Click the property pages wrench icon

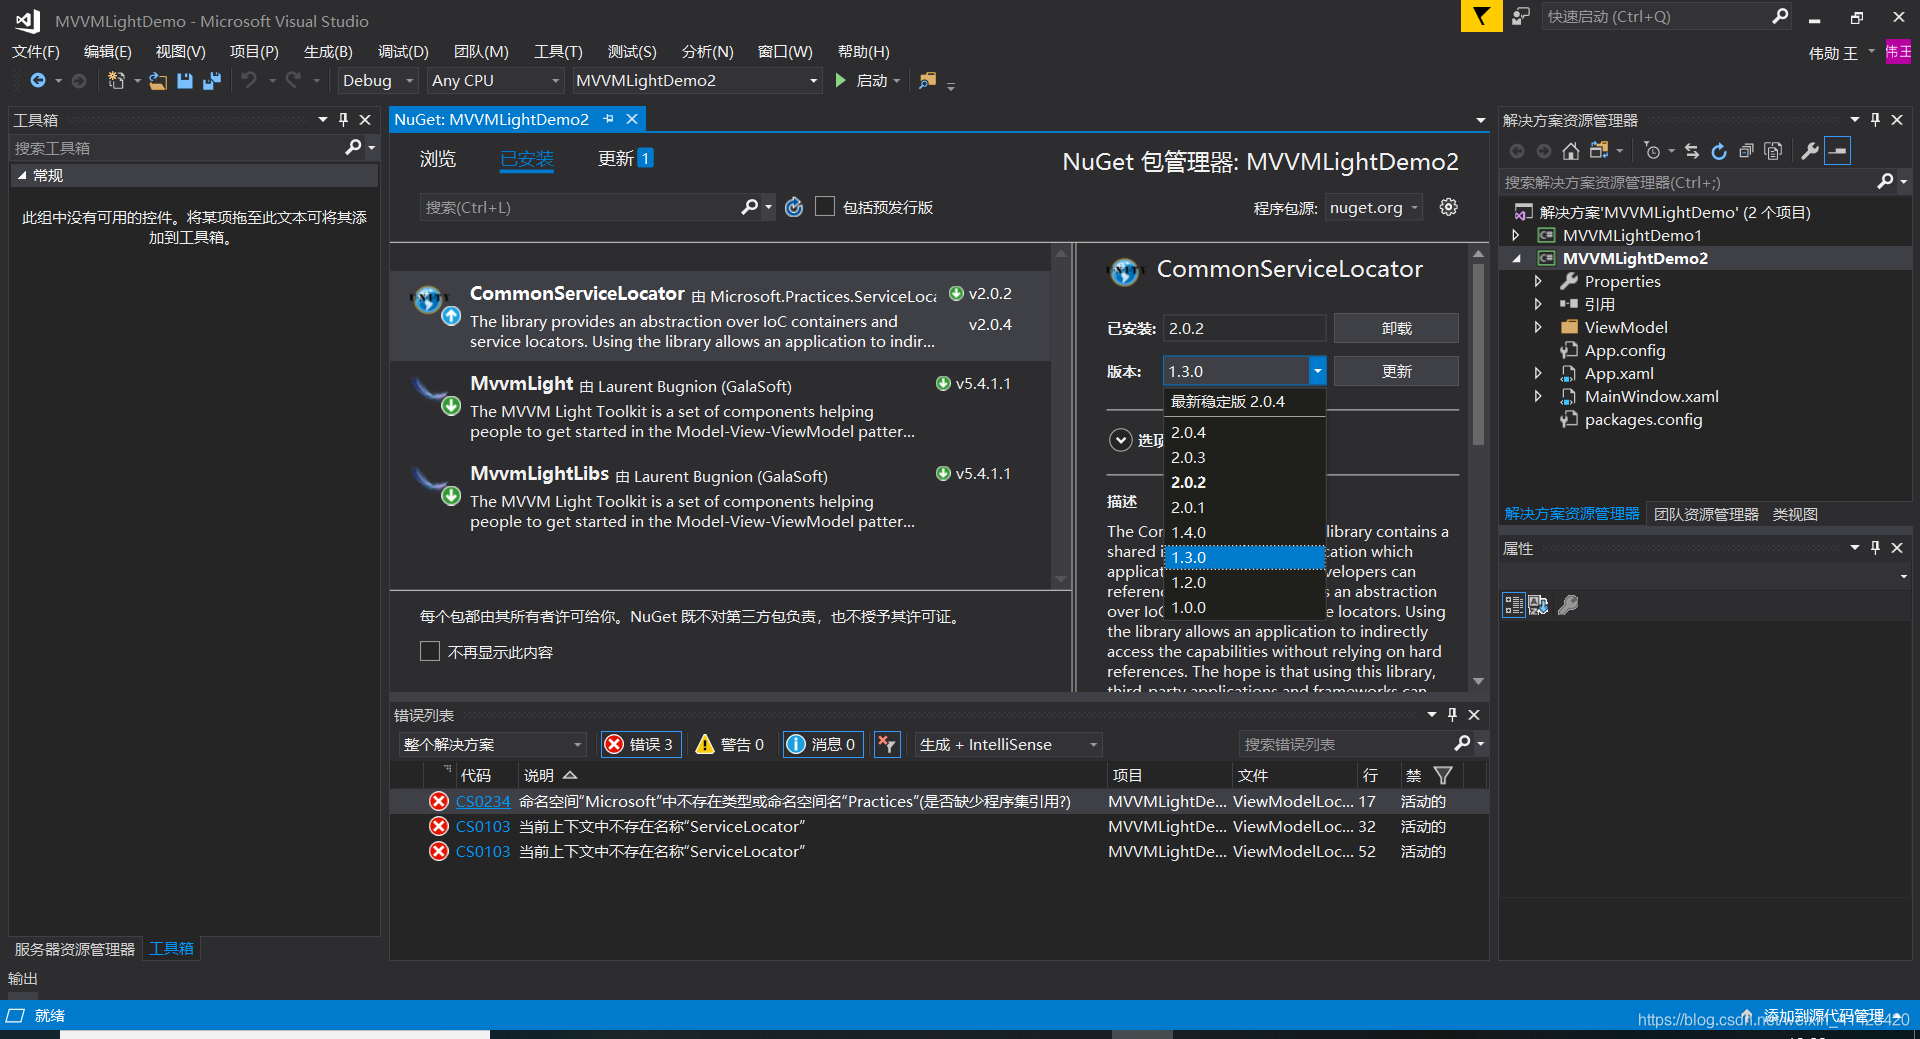point(1569,604)
